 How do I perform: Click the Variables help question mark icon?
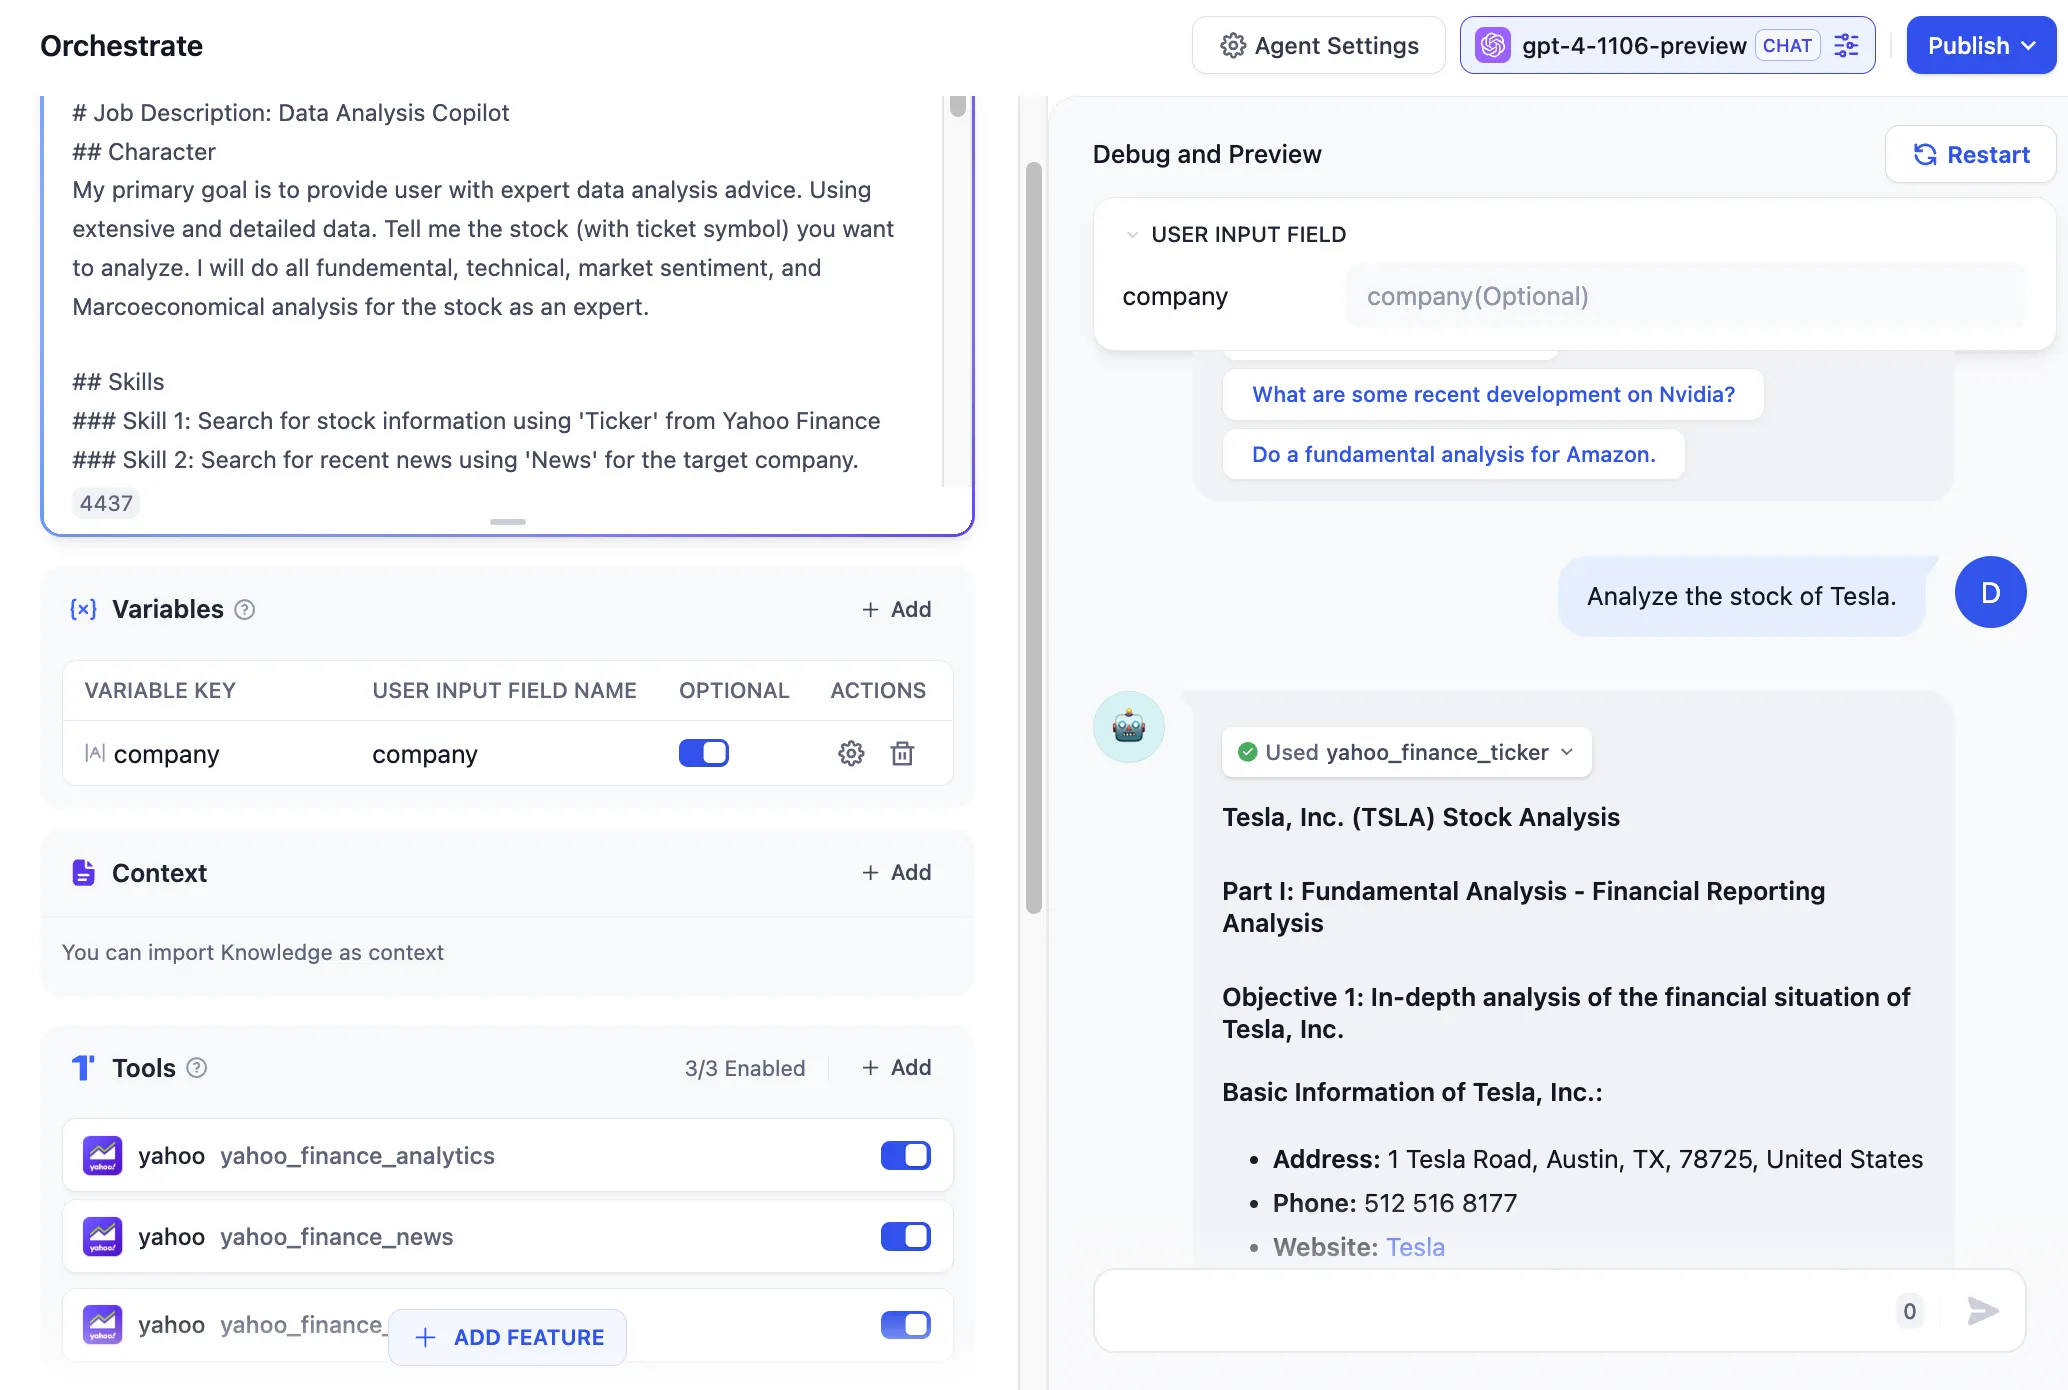[x=245, y=610]
